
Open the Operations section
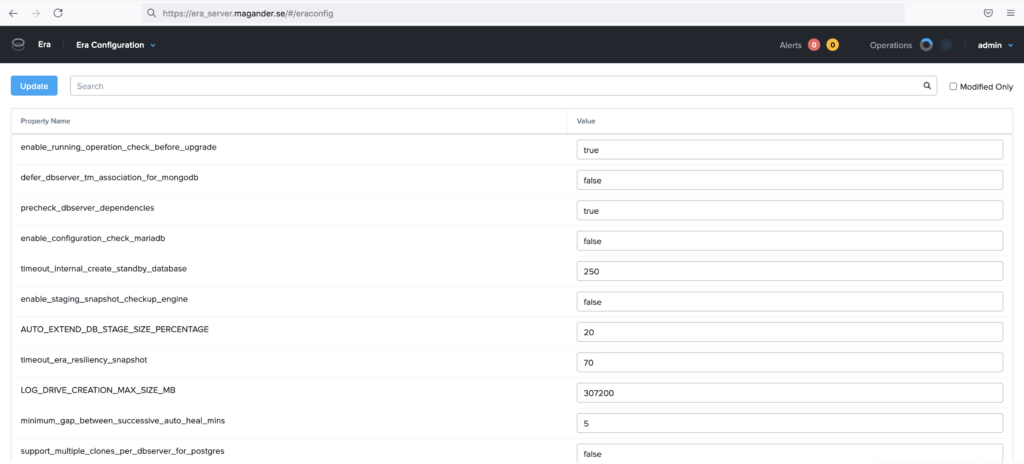(891, 46)
